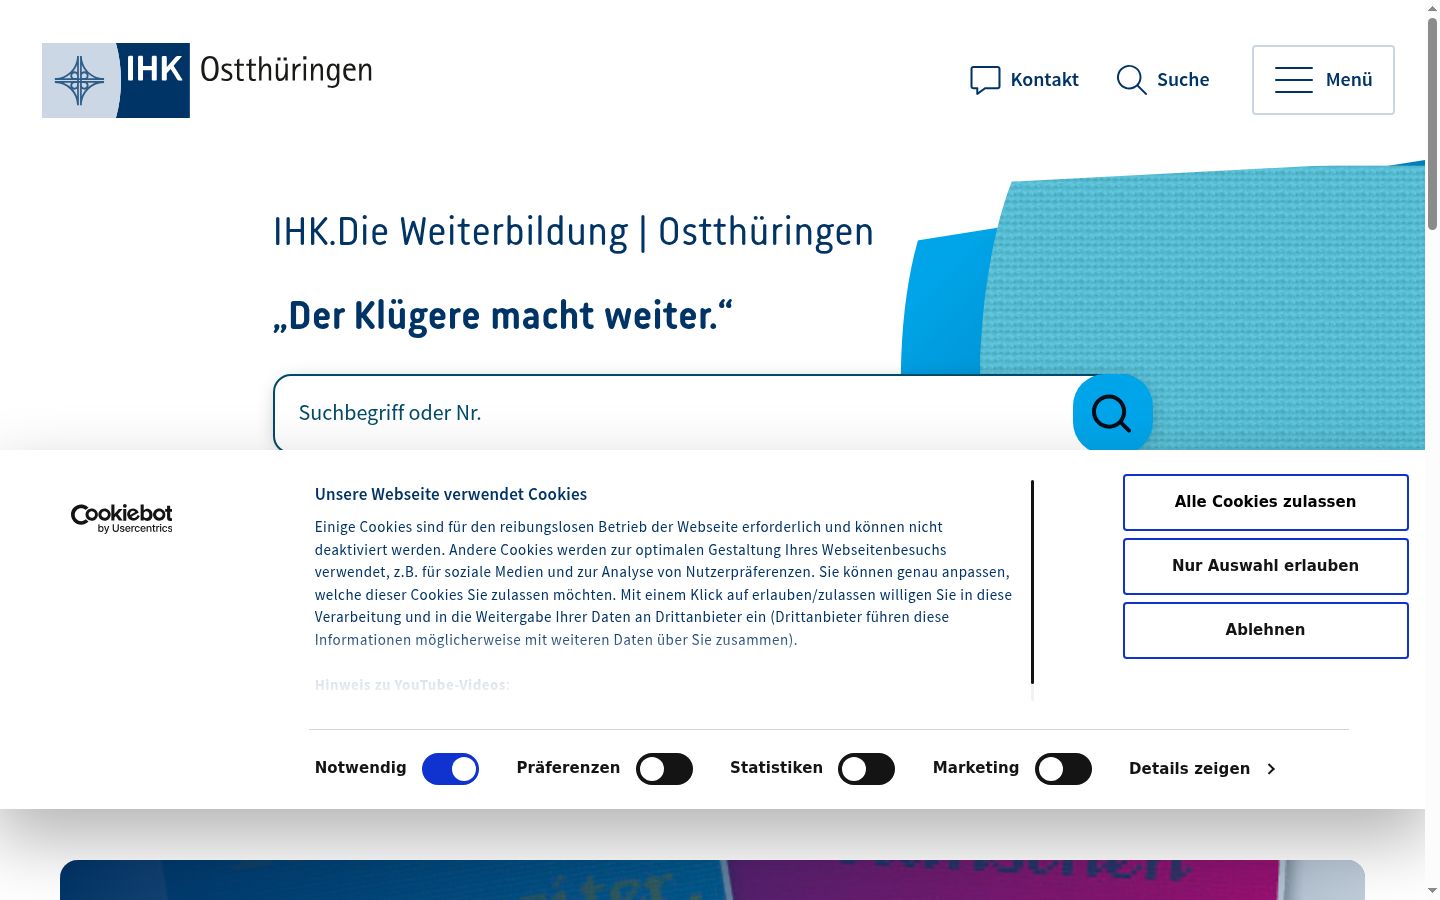Image resolution: width=1440 pixels, height=900 pixels.
Task: Click the cookie text scrollbar
Action: [x=1032, y=582]
